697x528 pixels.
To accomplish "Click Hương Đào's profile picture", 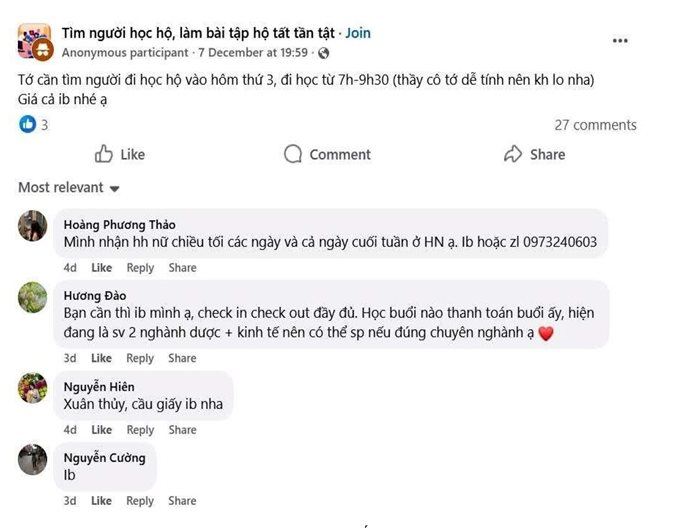I will click(x=33, y=297).
